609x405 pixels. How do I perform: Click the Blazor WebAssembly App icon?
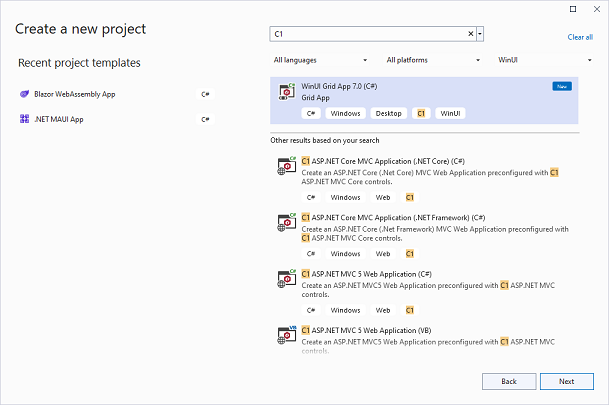pos(24,94)
